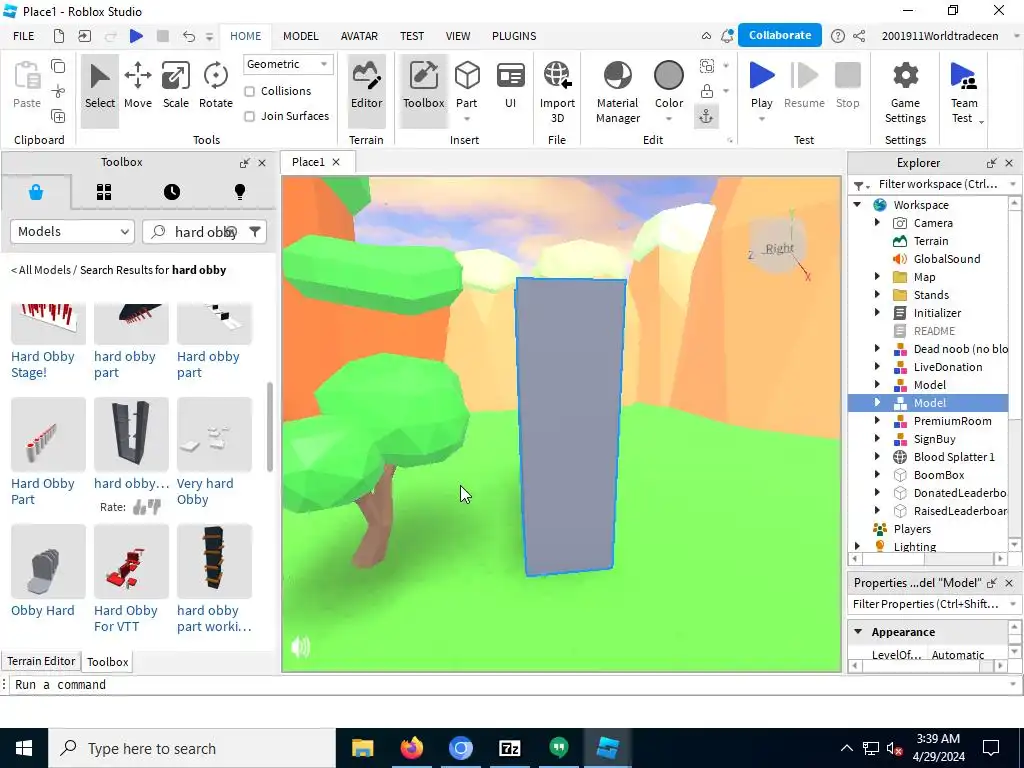Choose the Rotate tool
Viewport: 1024px width, 768px height.
tap(216, 86)
